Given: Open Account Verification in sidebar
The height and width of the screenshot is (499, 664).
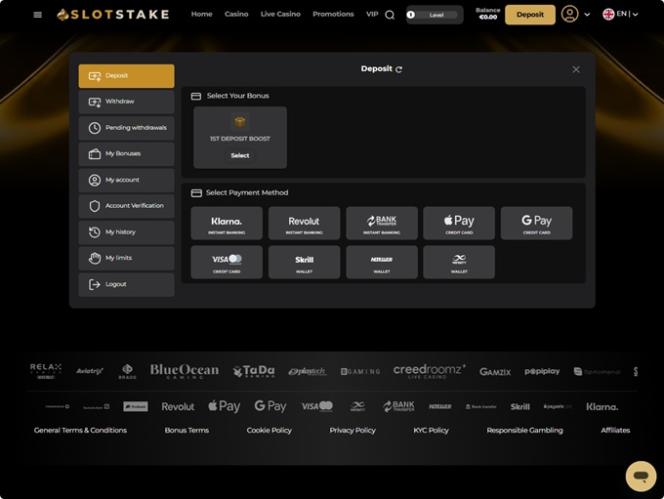Looking at the screenshot, I should point(126,206).
